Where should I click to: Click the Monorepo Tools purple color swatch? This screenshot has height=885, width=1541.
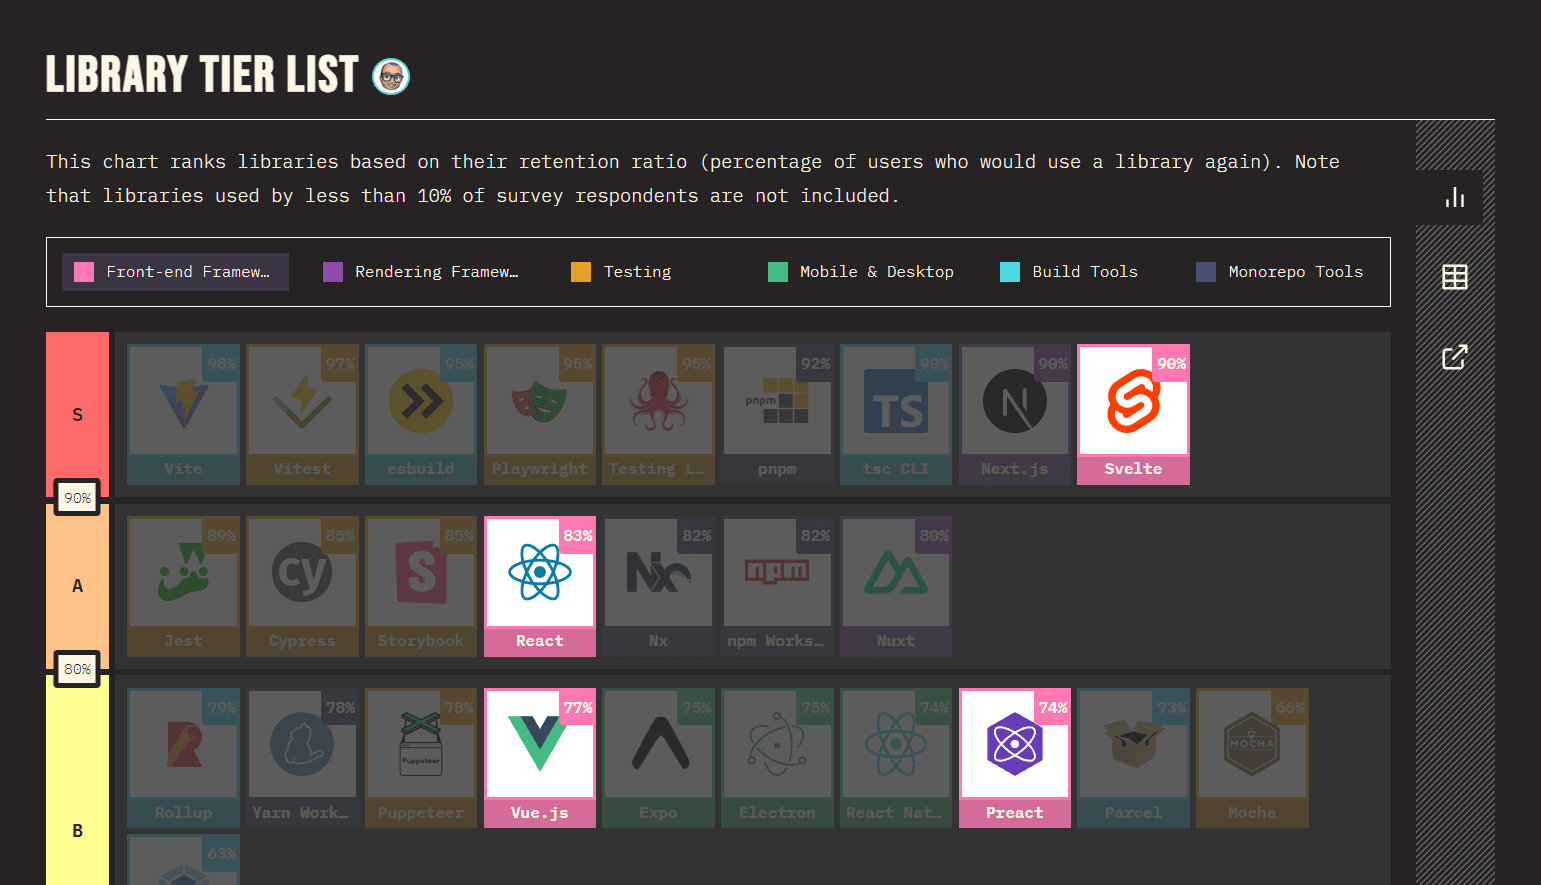(x=1206, y=272)
